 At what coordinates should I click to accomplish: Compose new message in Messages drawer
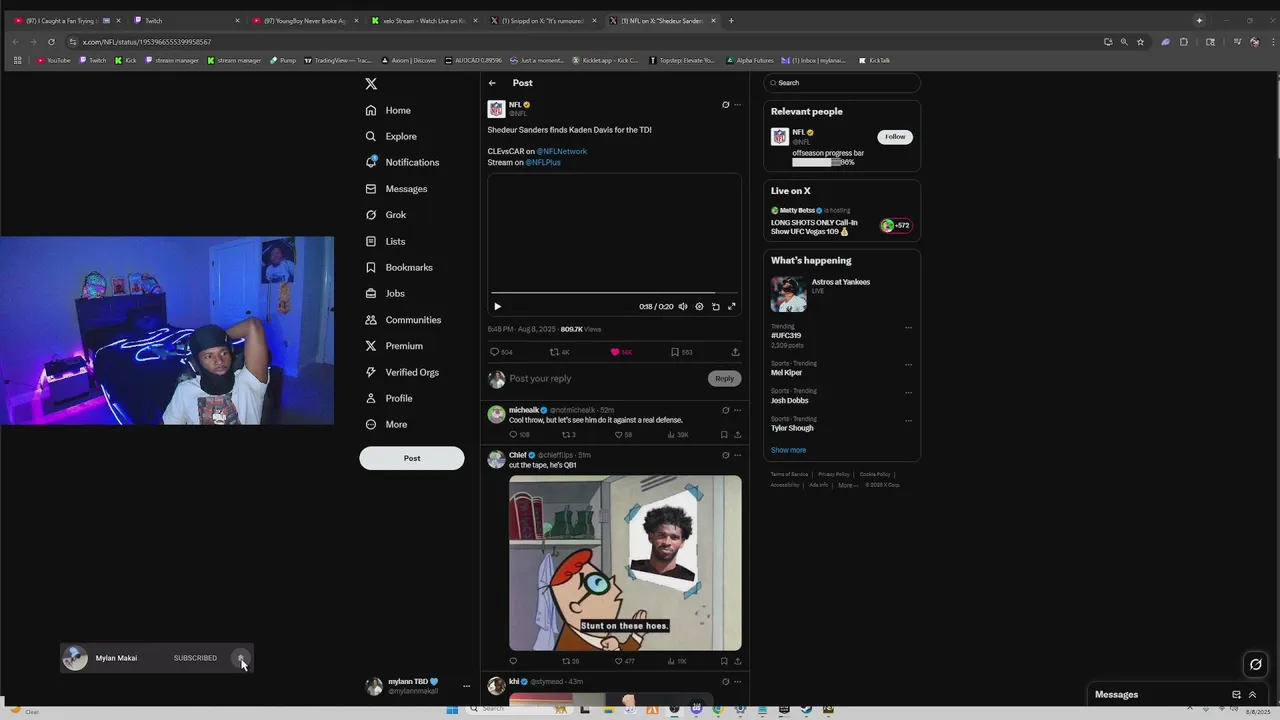click(x=1236, y=695)
